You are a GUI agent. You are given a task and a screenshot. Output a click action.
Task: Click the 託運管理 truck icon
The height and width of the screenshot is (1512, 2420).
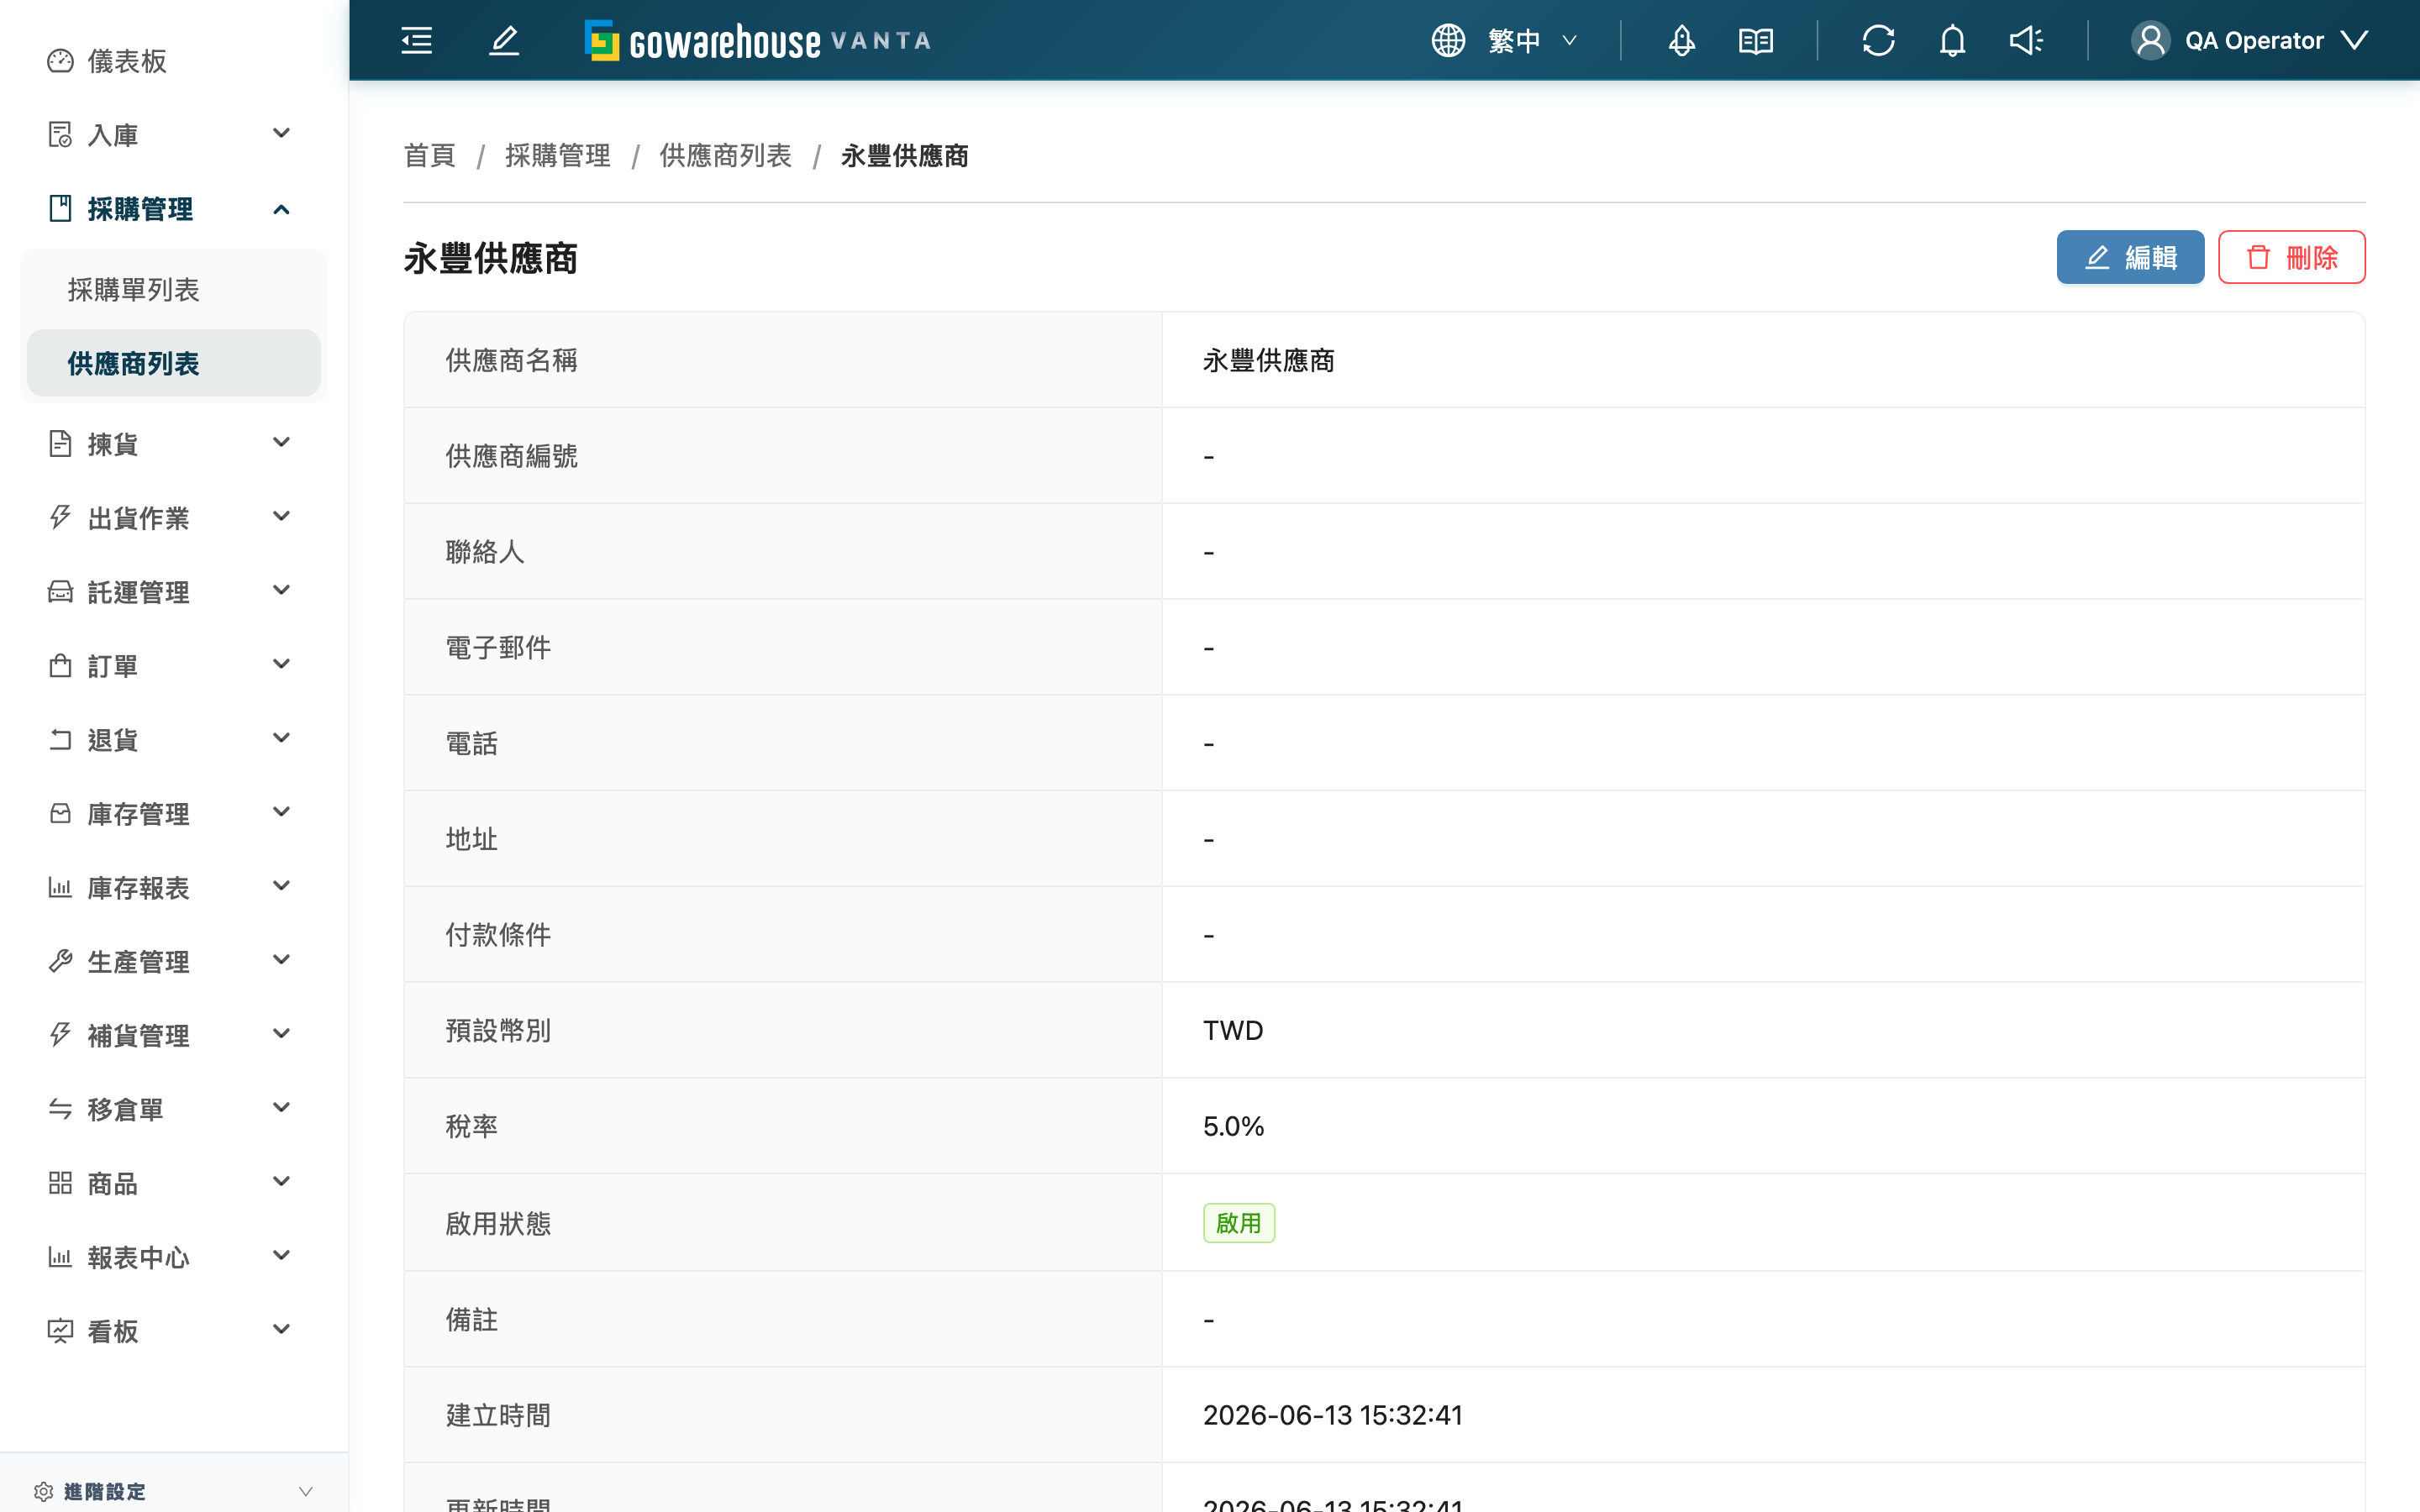pyautogui.click(x=60, y=591)
